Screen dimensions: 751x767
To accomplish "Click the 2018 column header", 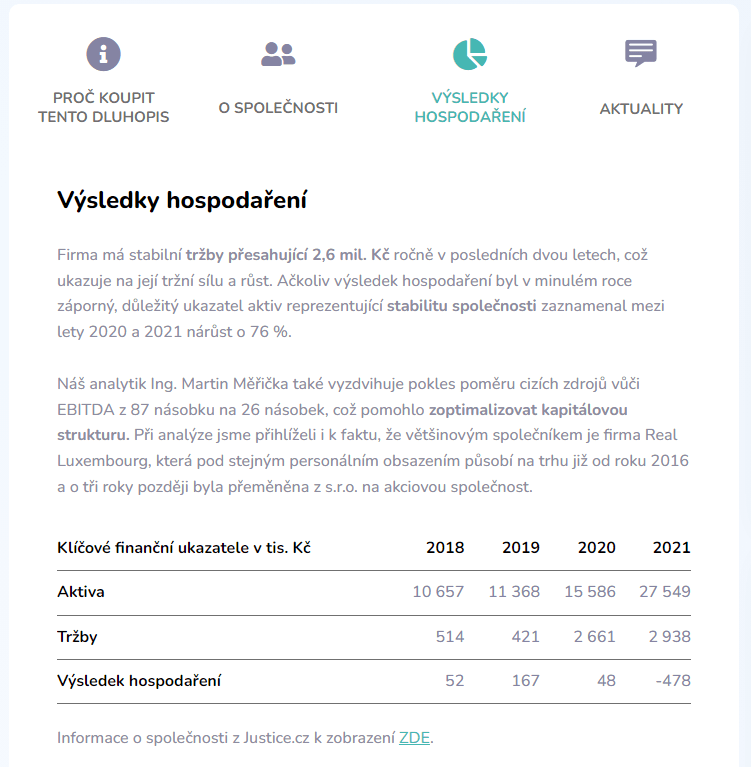I will pos(445,548).
